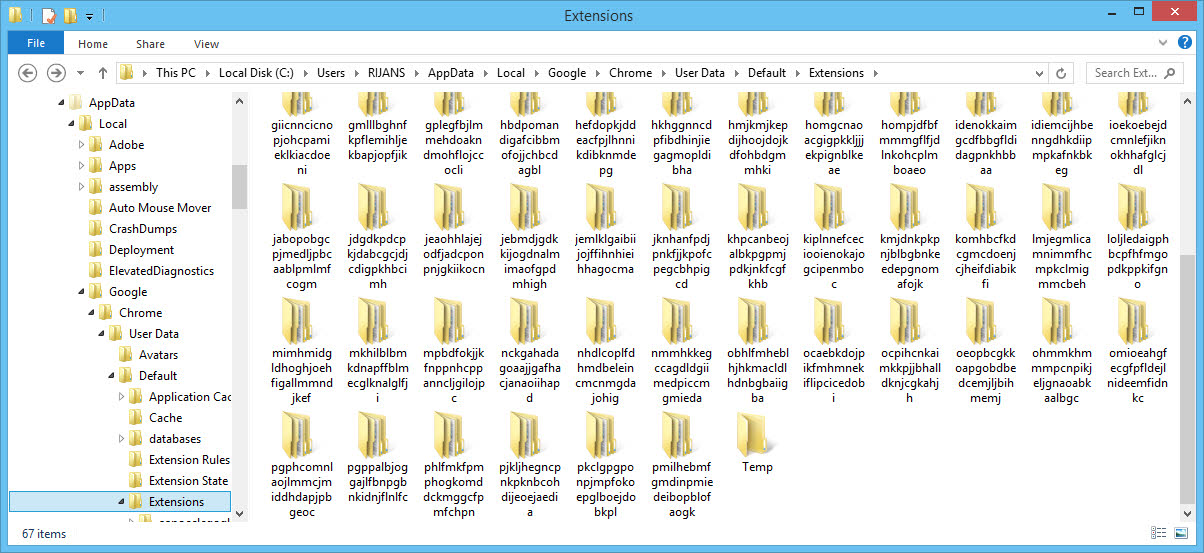Switch to the View ribbon tab
The image size is (1204, 553).
(x=206, y=44)
